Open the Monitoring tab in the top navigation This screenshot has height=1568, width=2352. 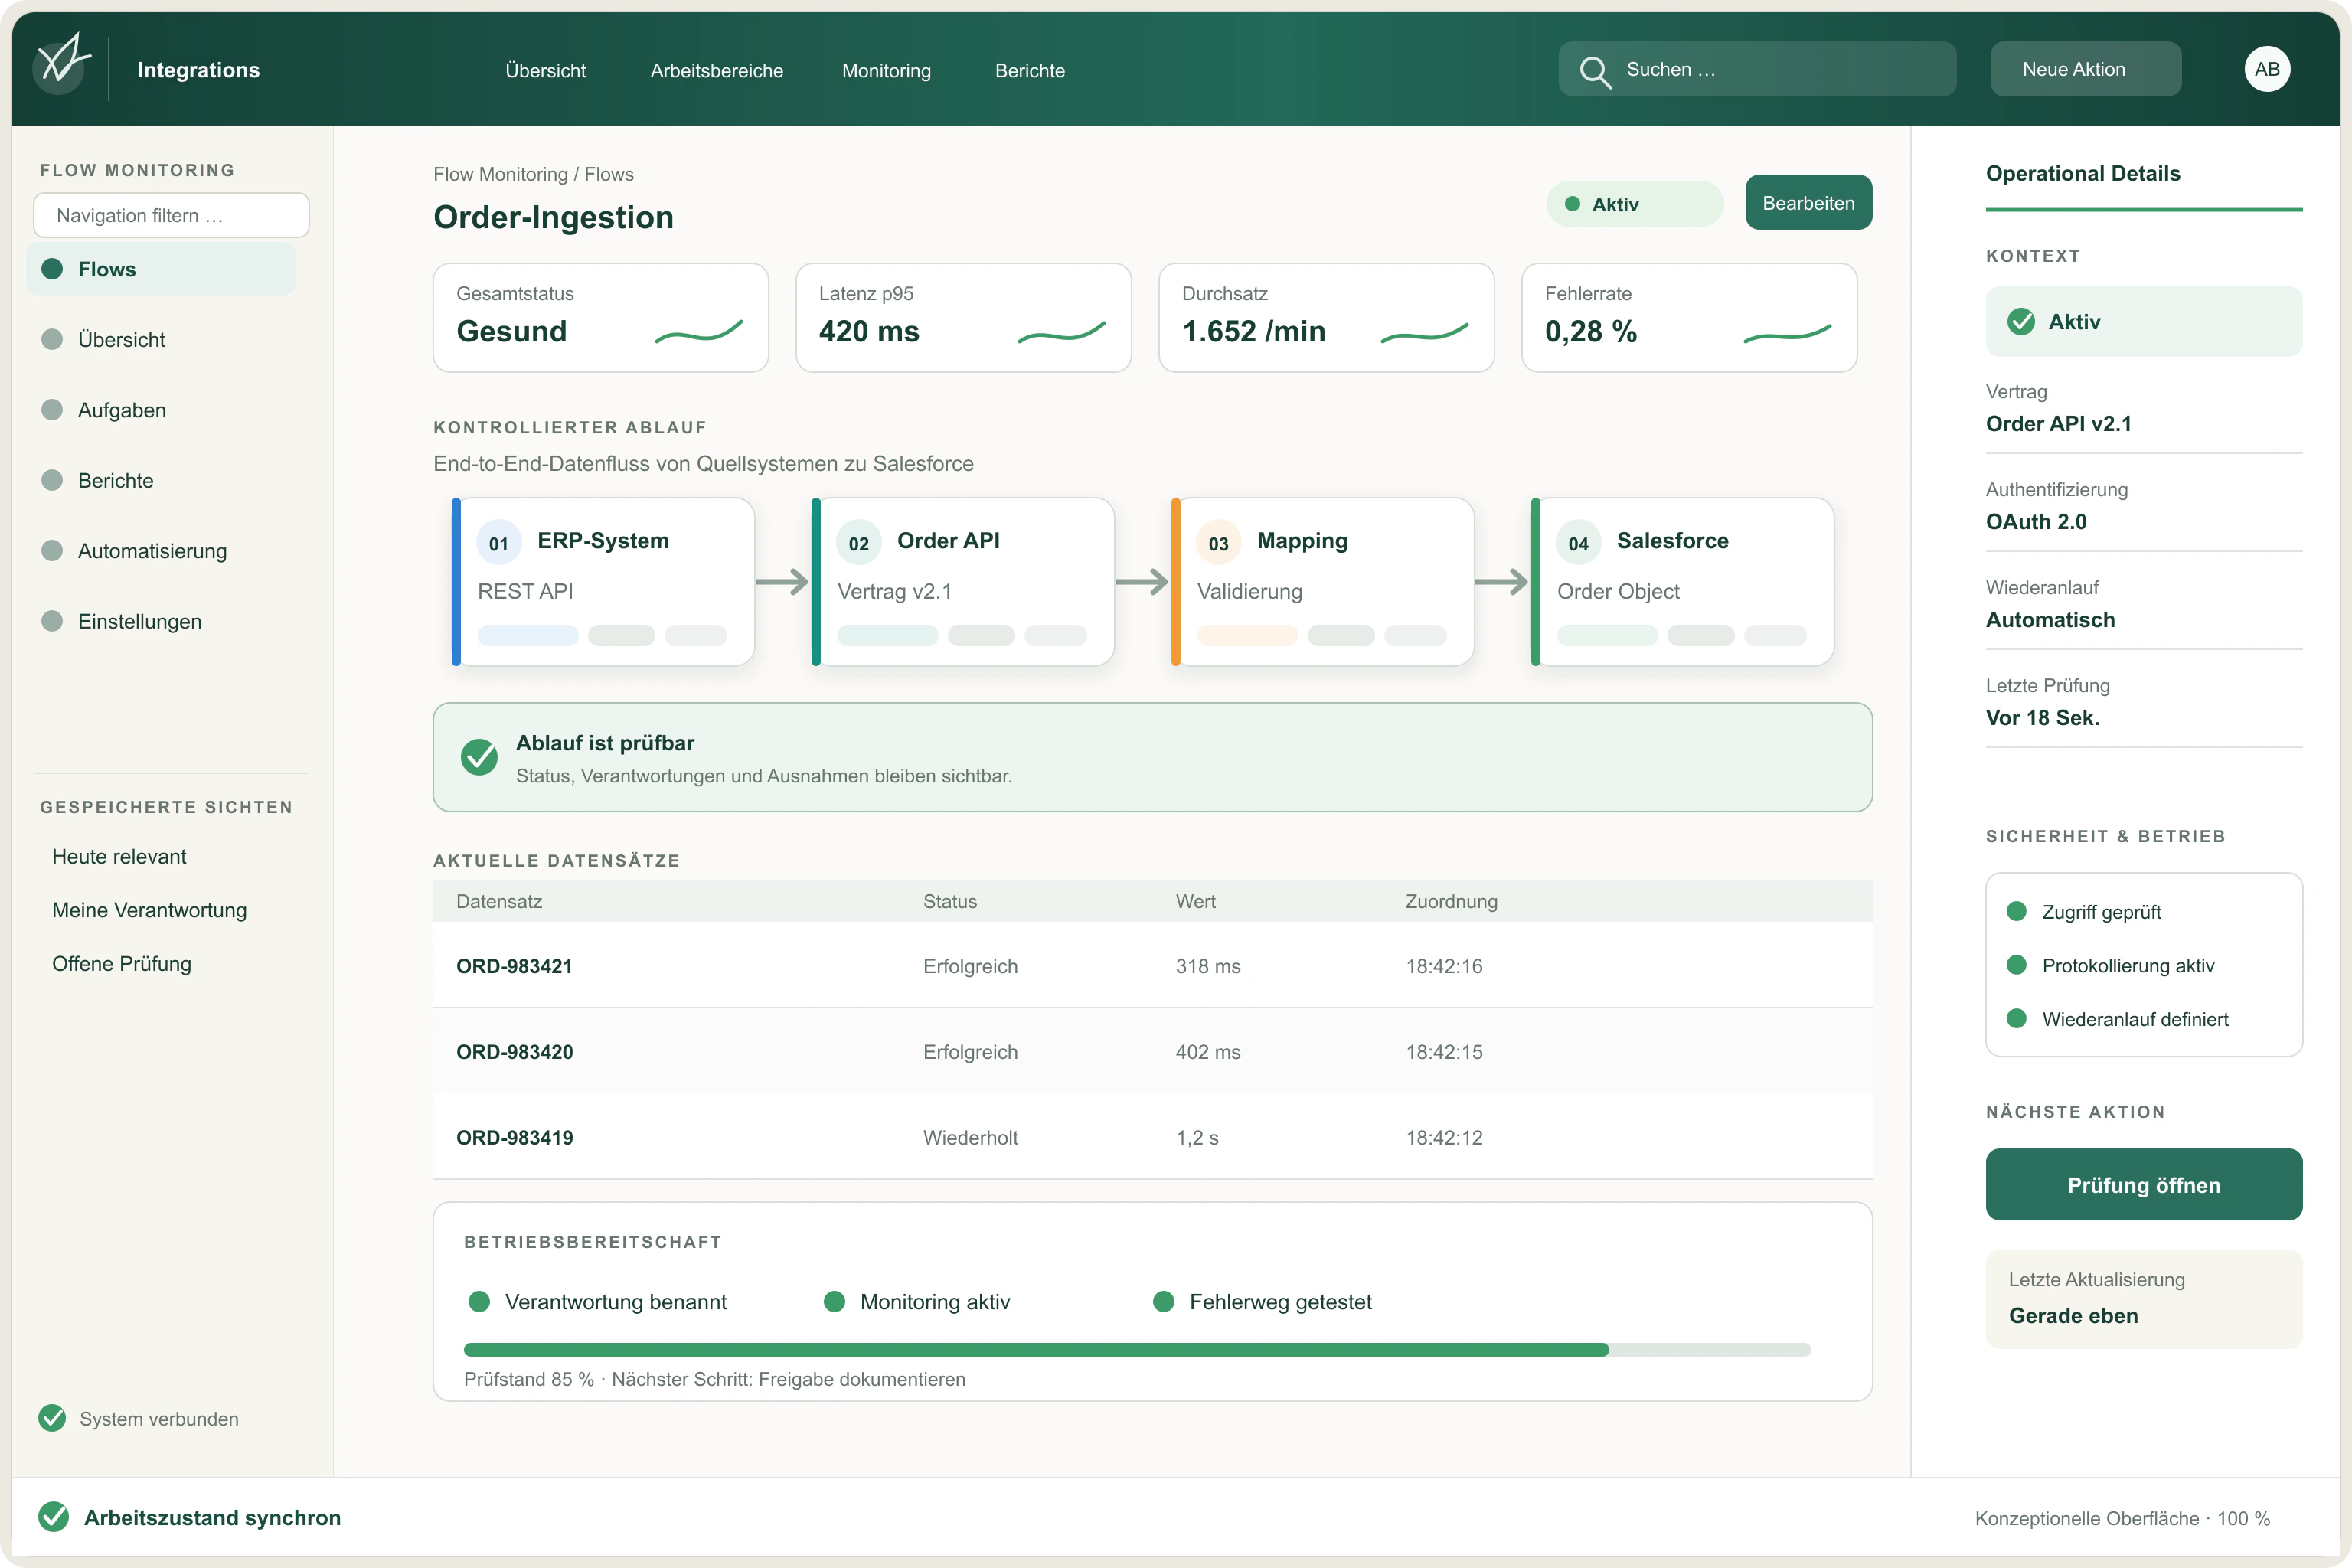886,71
